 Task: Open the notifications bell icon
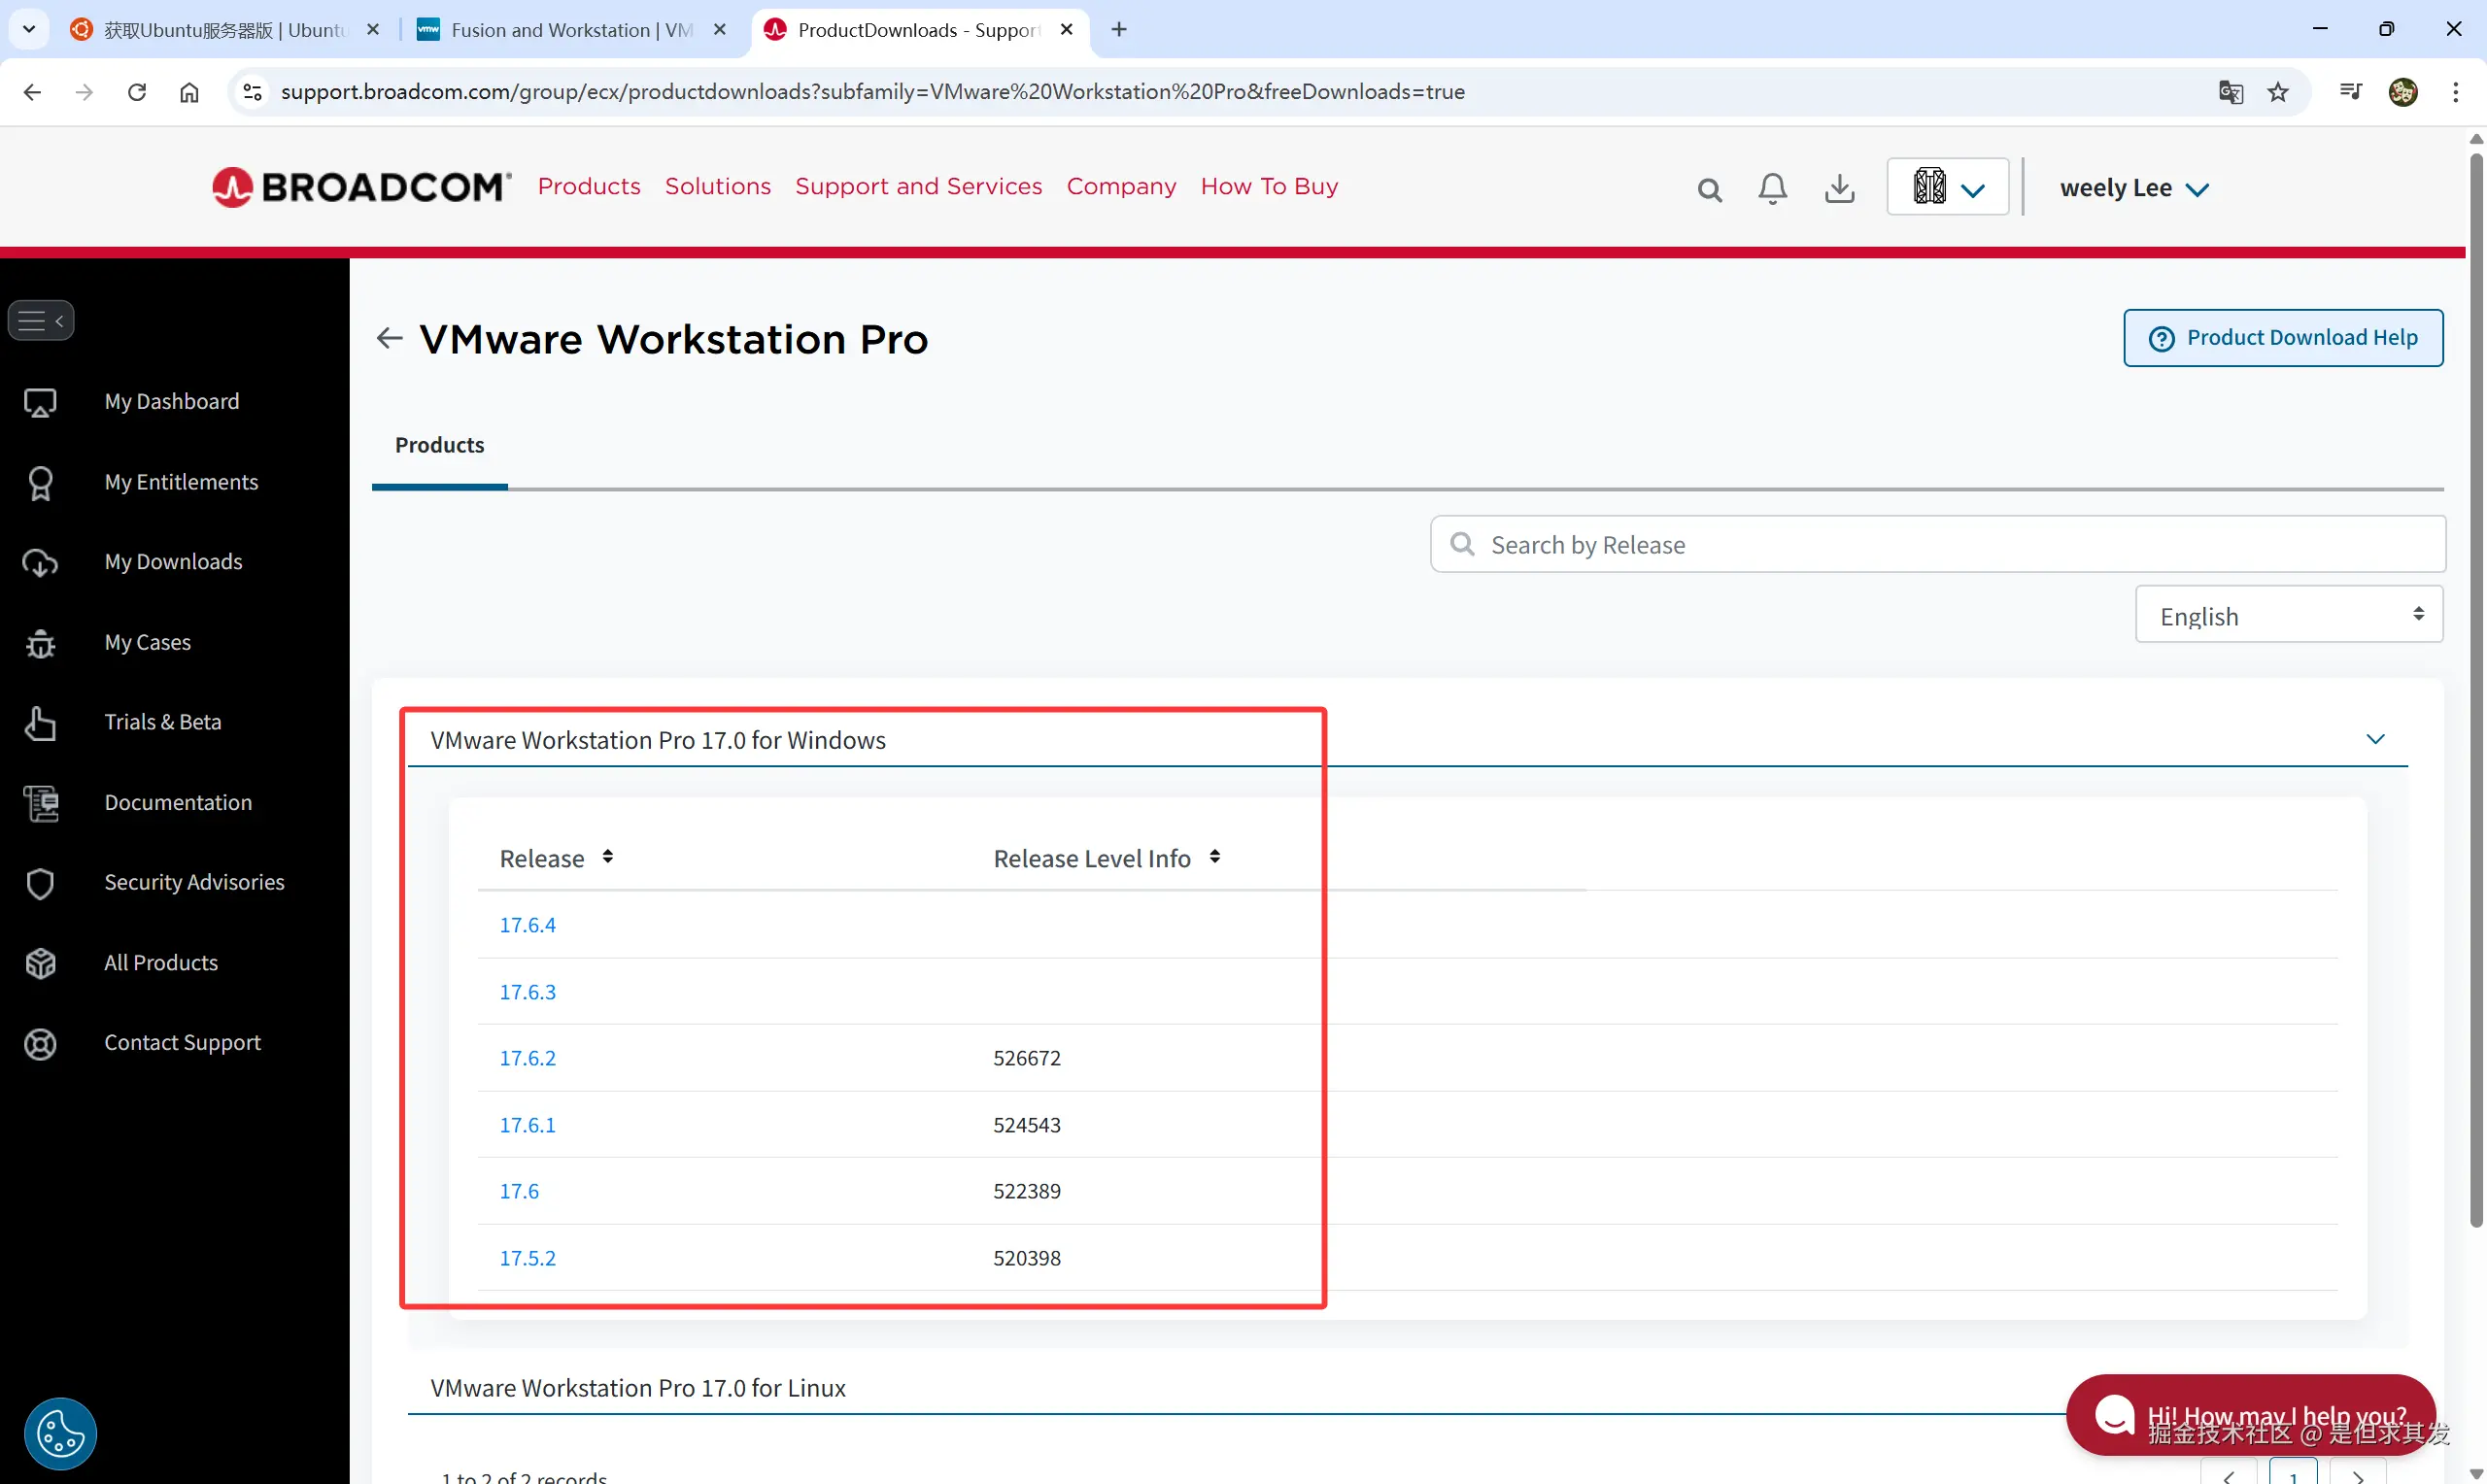tap(1772, 188)
